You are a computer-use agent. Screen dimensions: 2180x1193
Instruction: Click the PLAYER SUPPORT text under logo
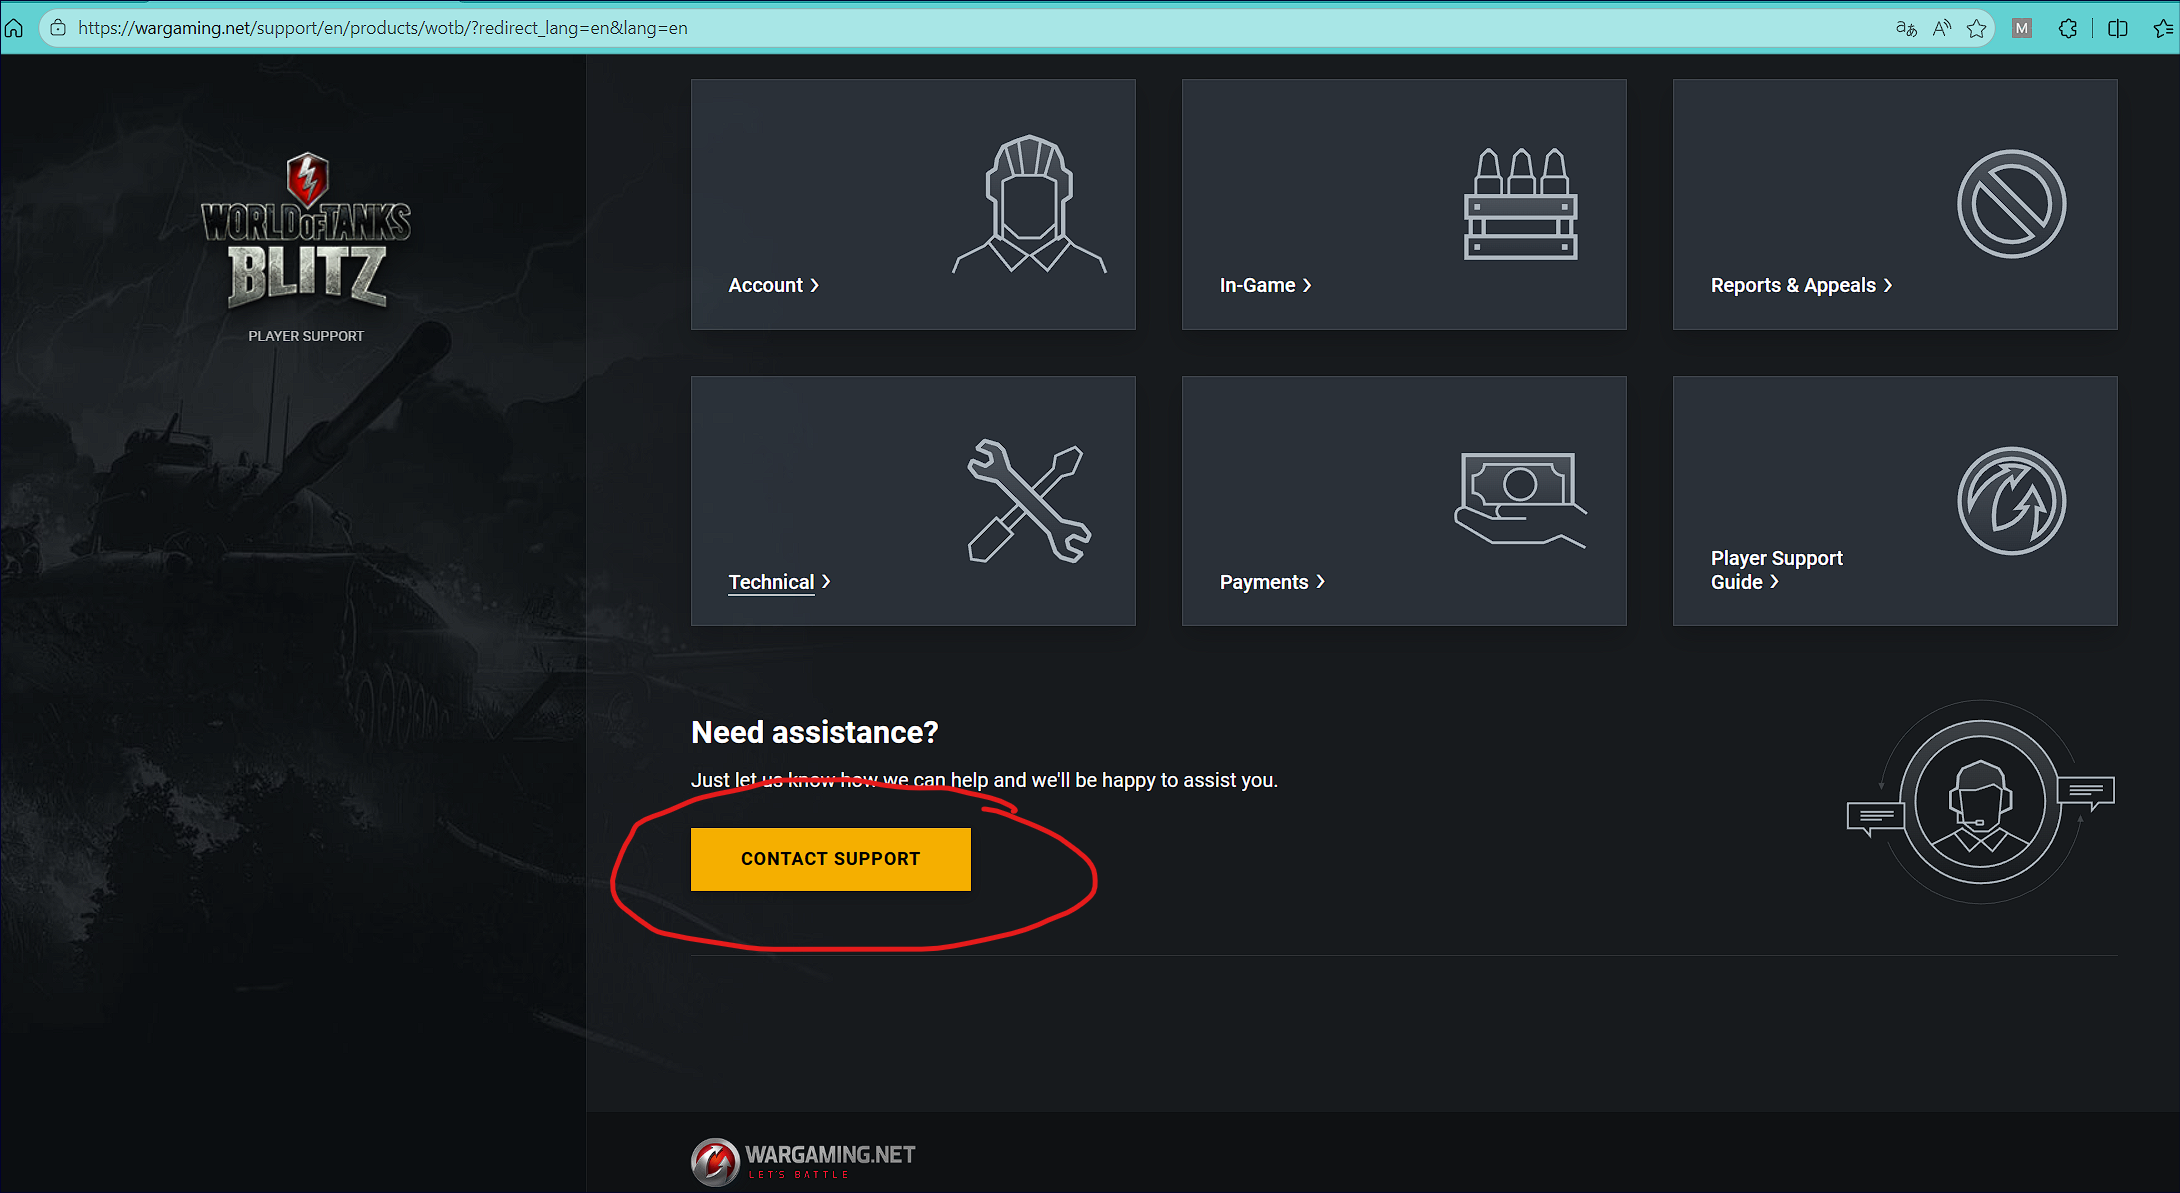306,336
